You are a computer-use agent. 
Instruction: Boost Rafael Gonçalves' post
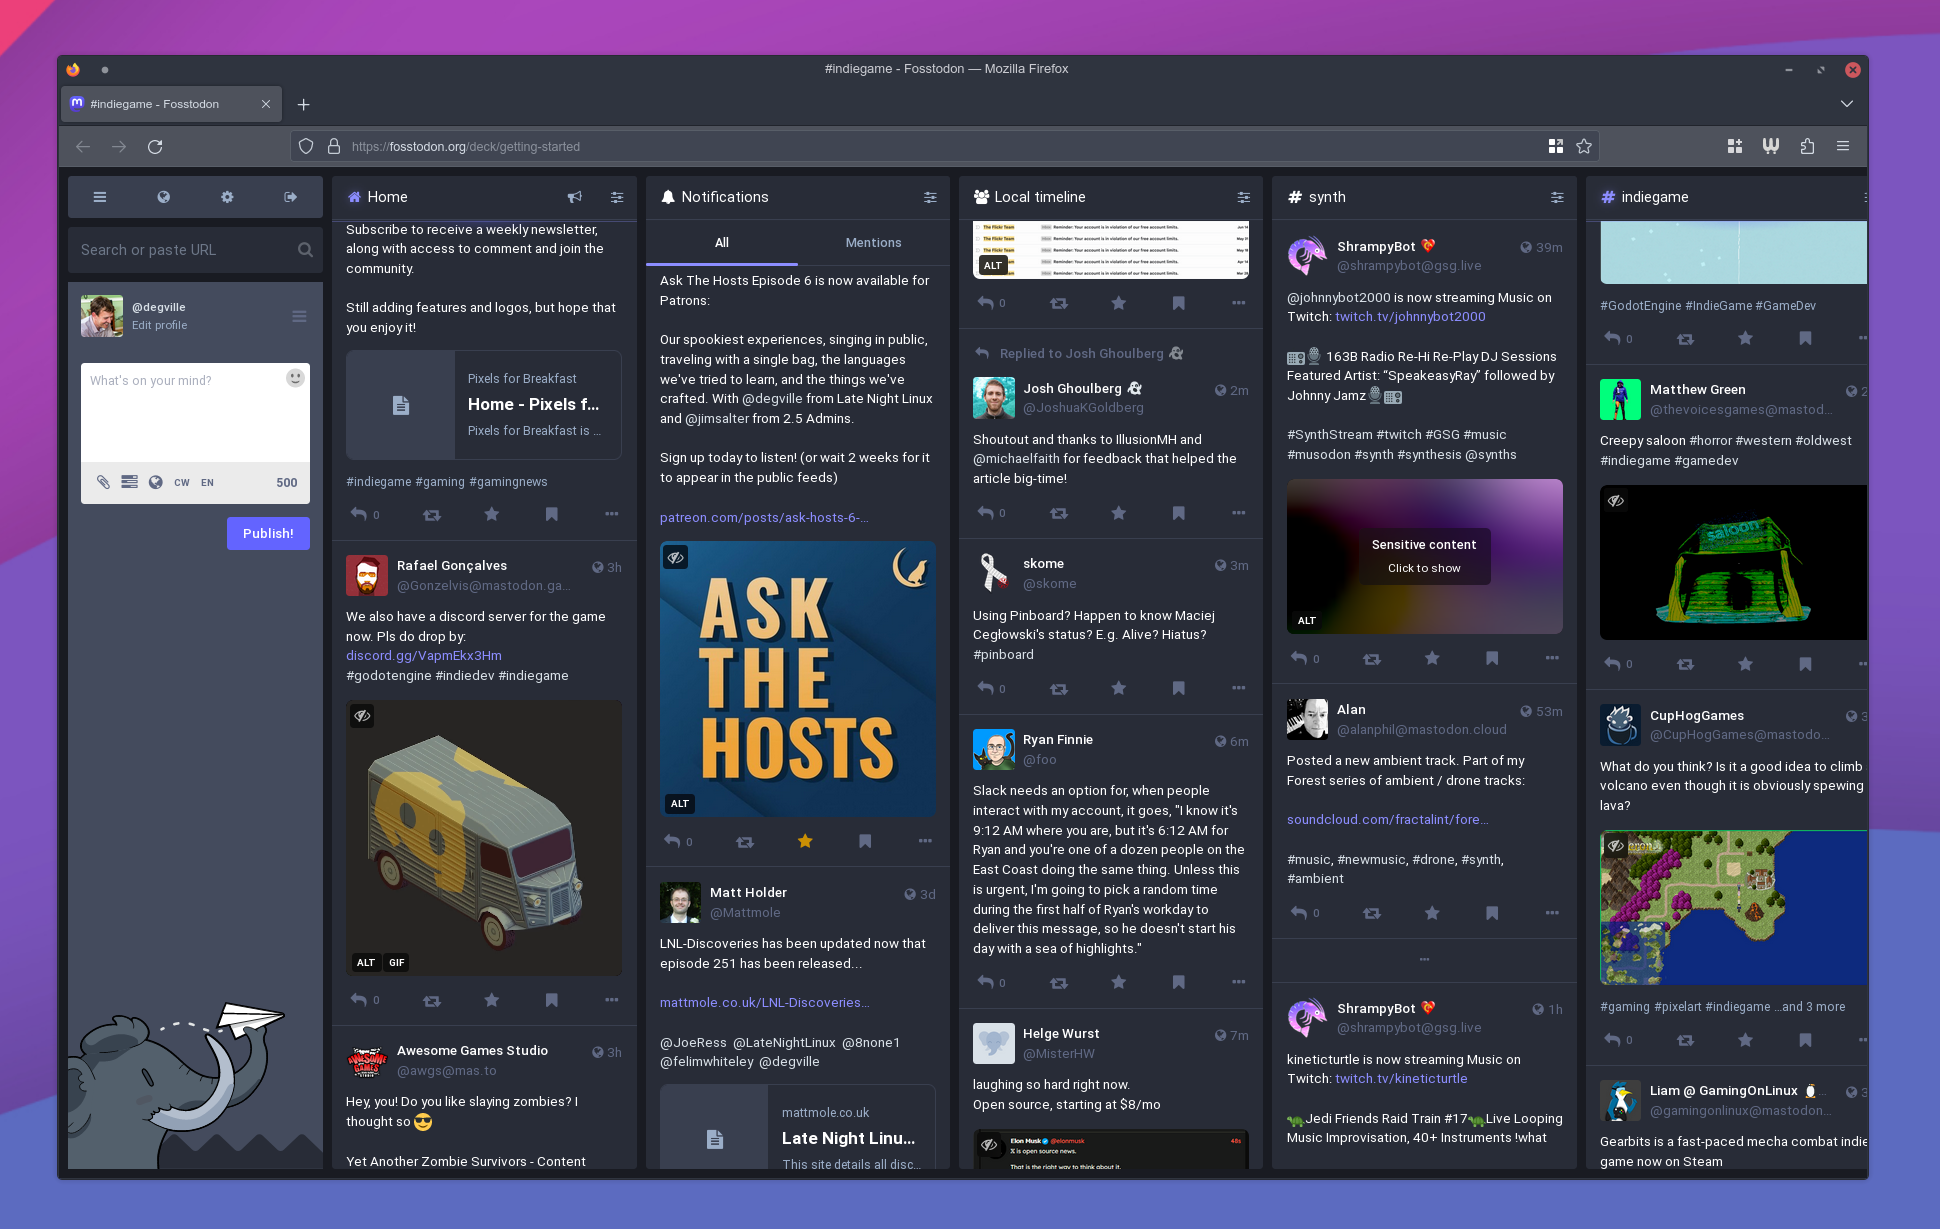431,1000
